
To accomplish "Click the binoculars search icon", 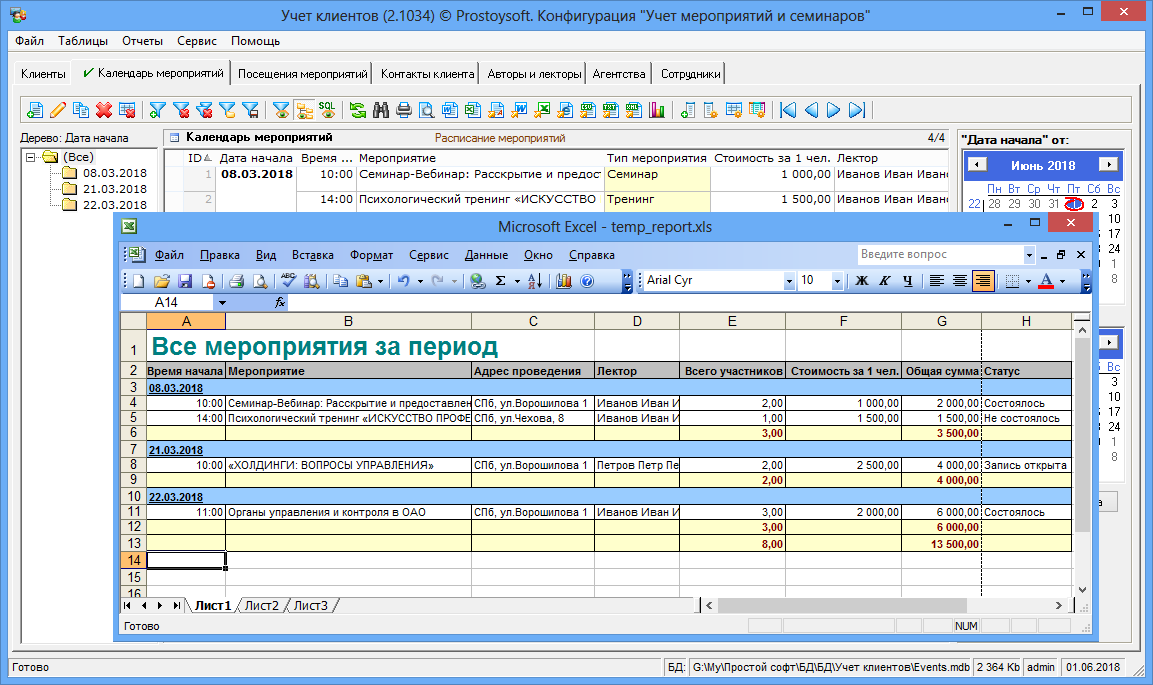I will (x=381, y=110).
